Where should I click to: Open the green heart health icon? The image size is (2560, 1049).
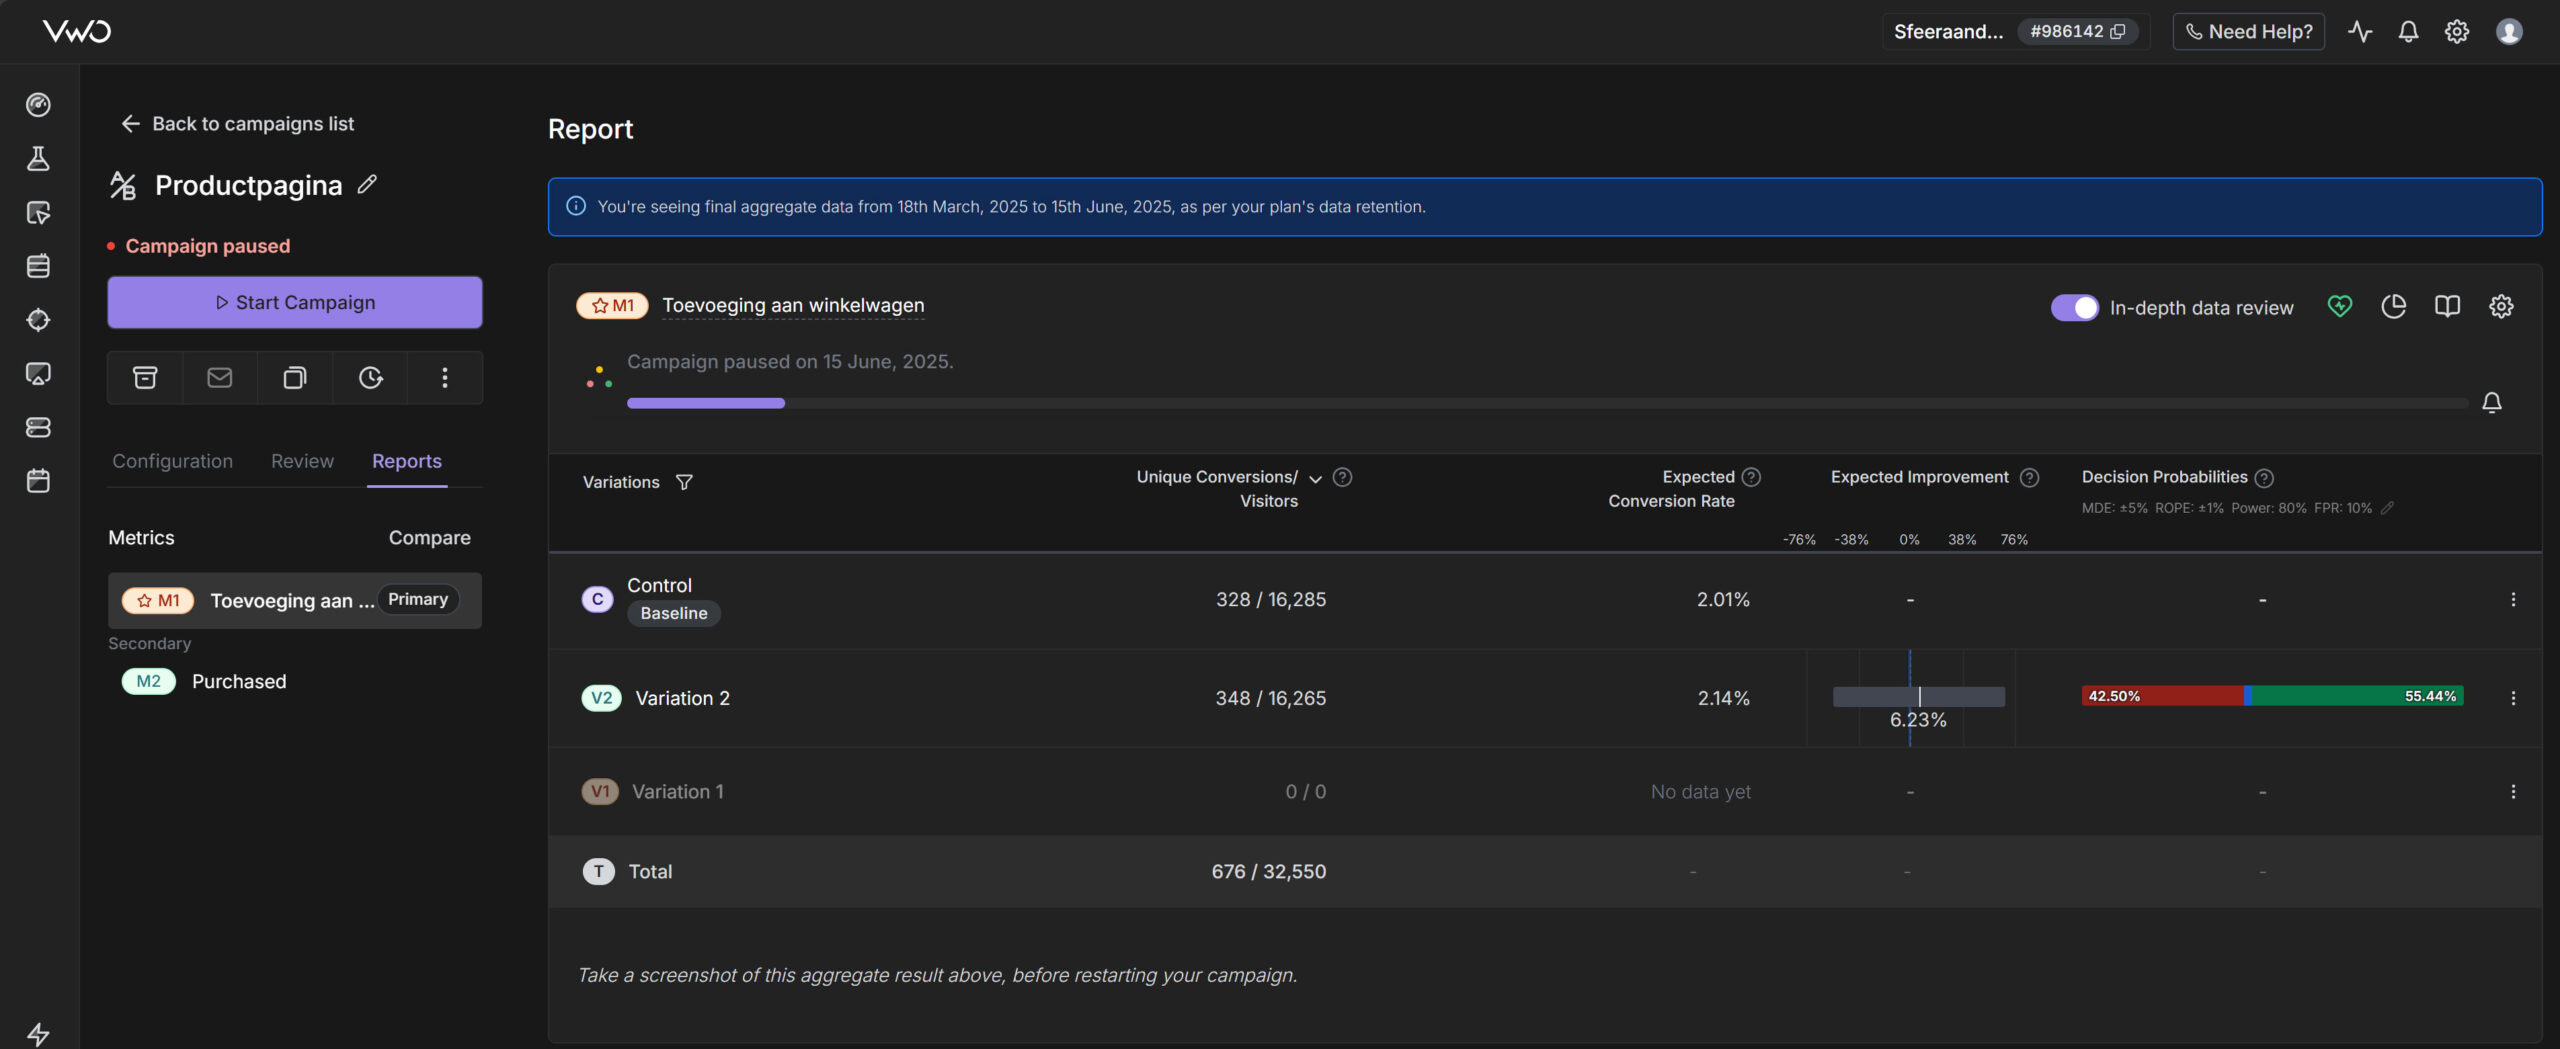(2340, 307)
